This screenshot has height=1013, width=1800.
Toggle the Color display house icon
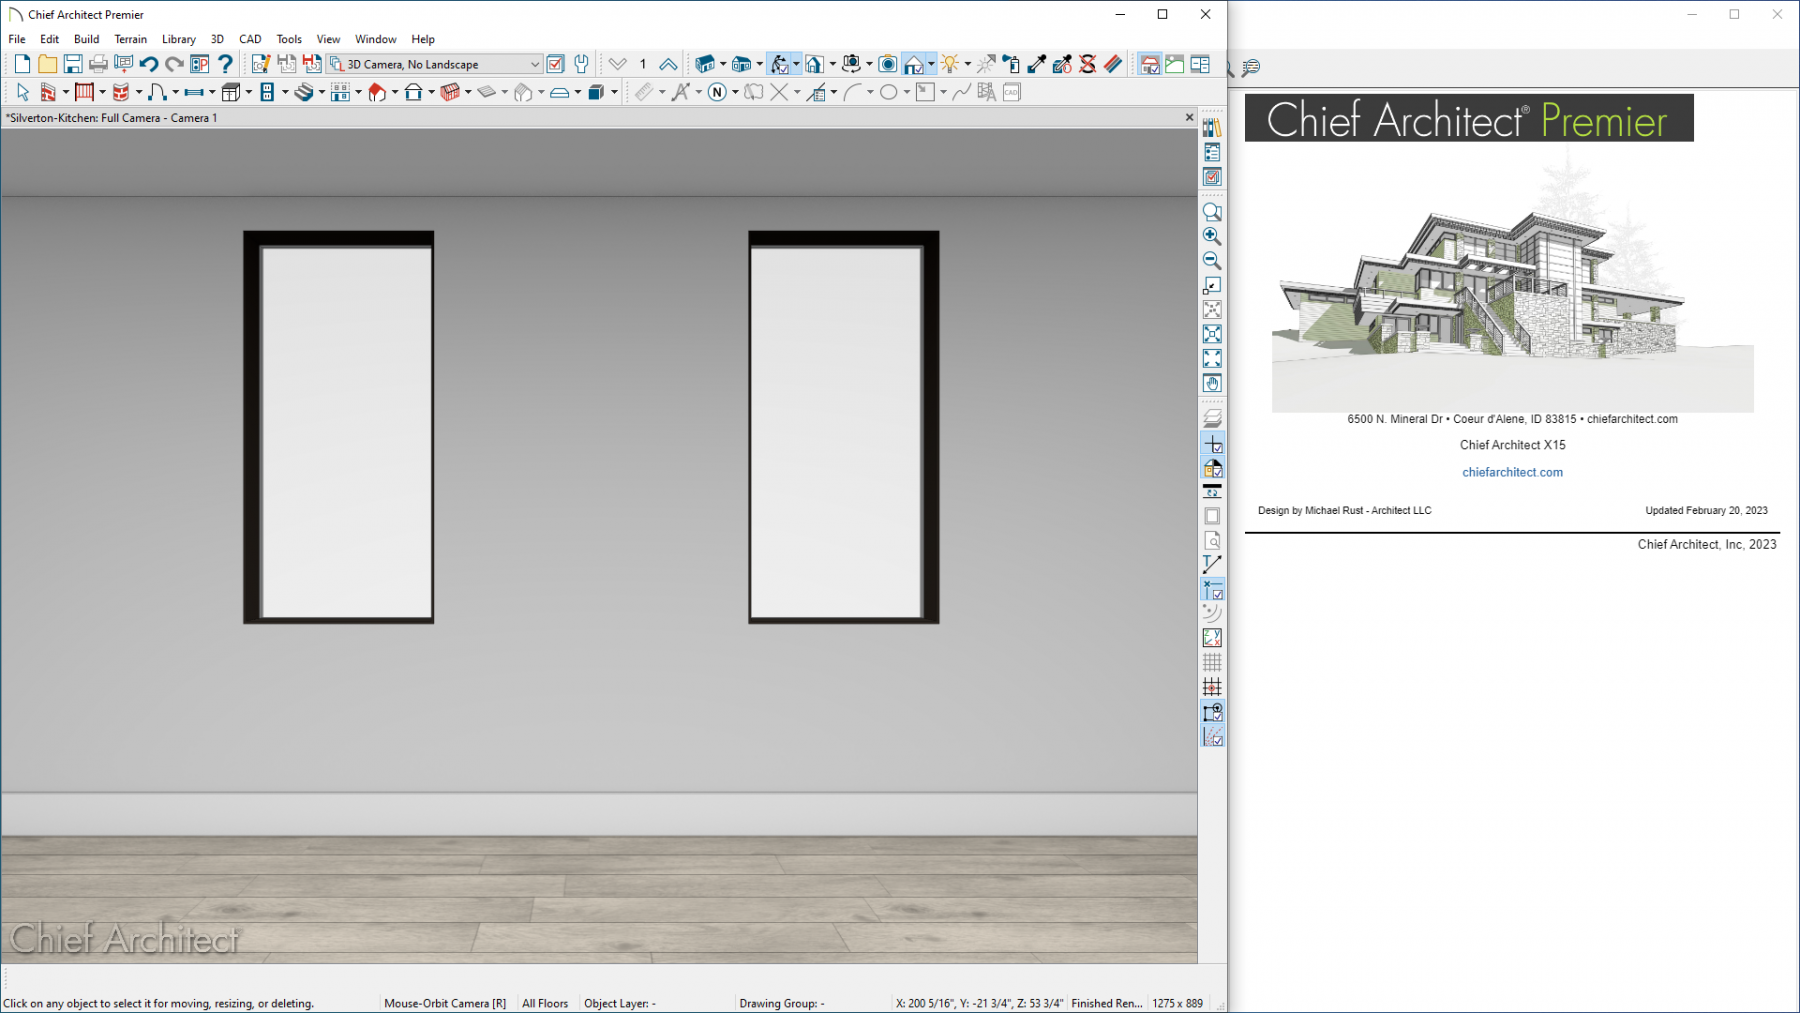click(1212, 468)
